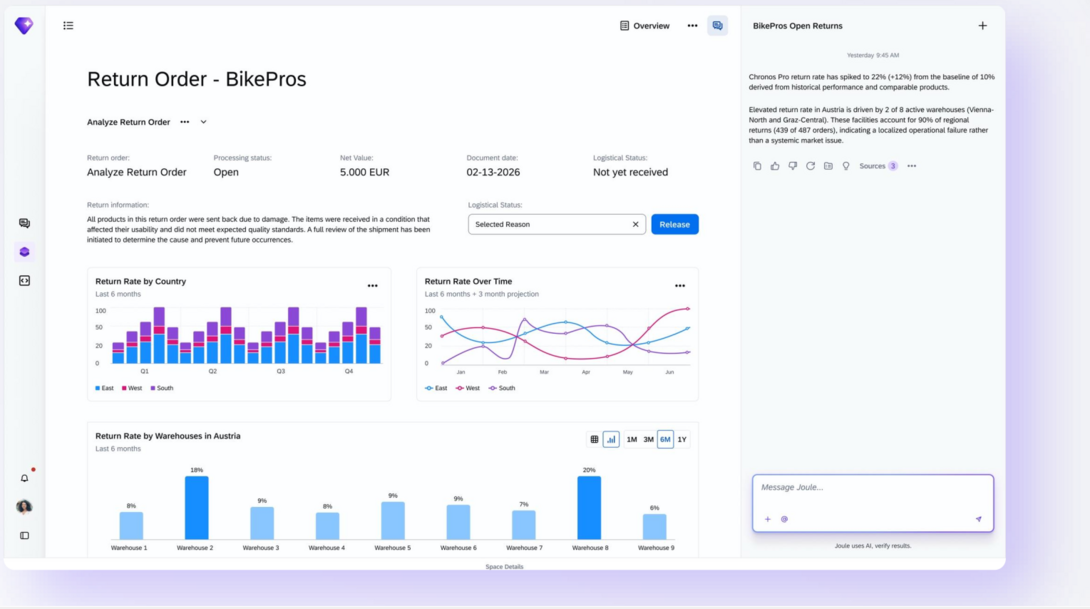Save response to folder icon
The image size is (1090, 609).
pyautogui.click(x=828, y=166)
